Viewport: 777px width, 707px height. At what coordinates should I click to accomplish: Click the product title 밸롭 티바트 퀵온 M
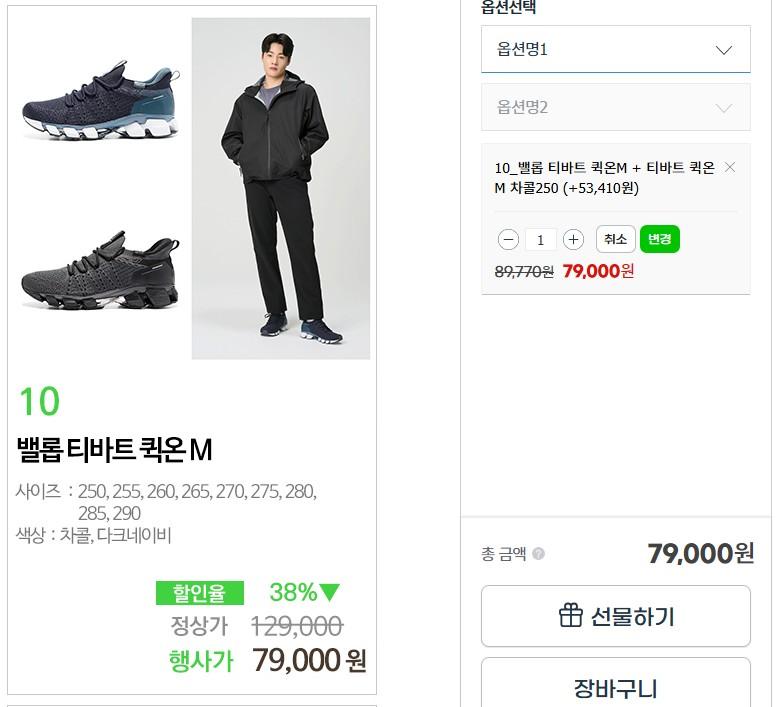click(x=115, y=450)
